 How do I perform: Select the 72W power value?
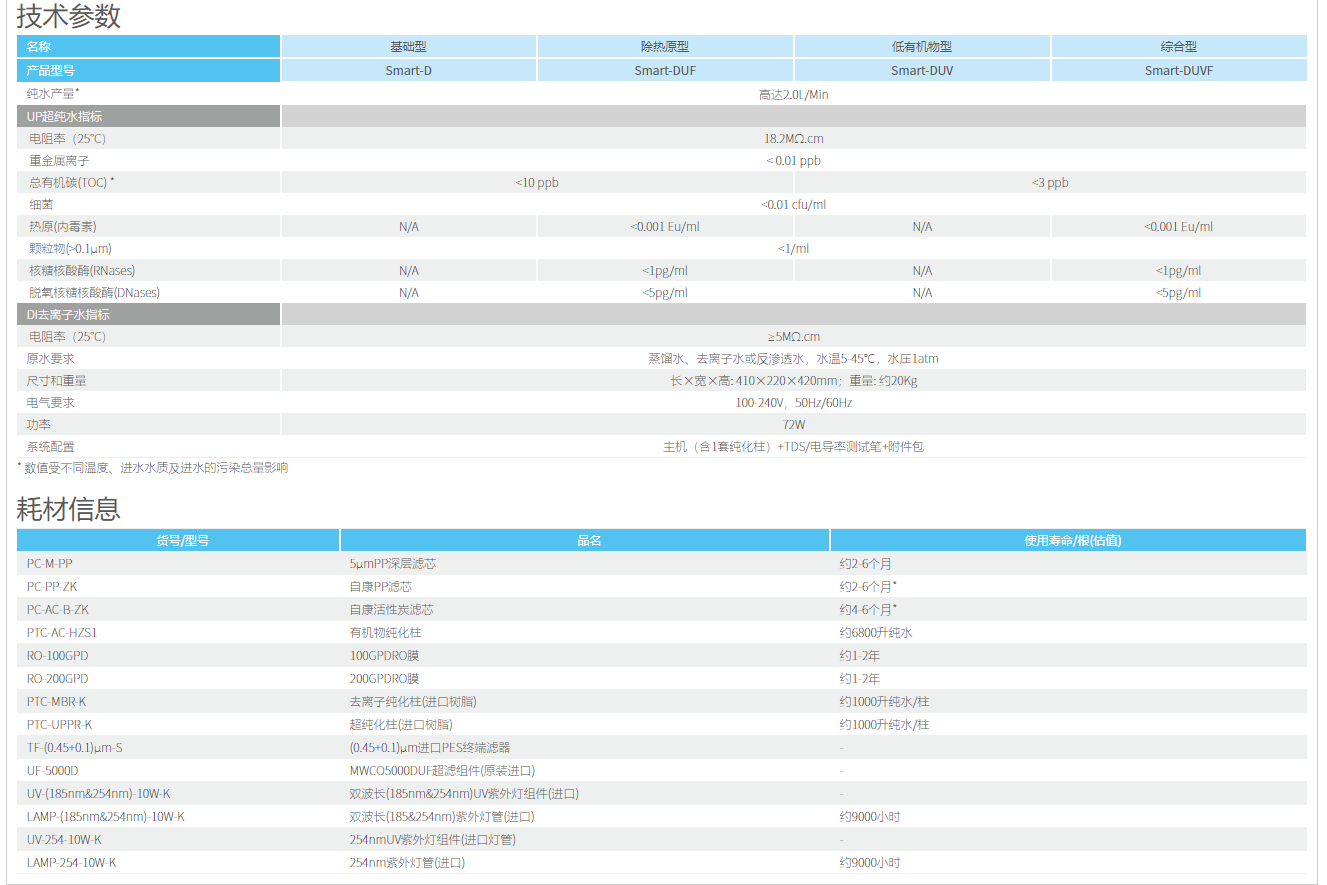(794, 425)
